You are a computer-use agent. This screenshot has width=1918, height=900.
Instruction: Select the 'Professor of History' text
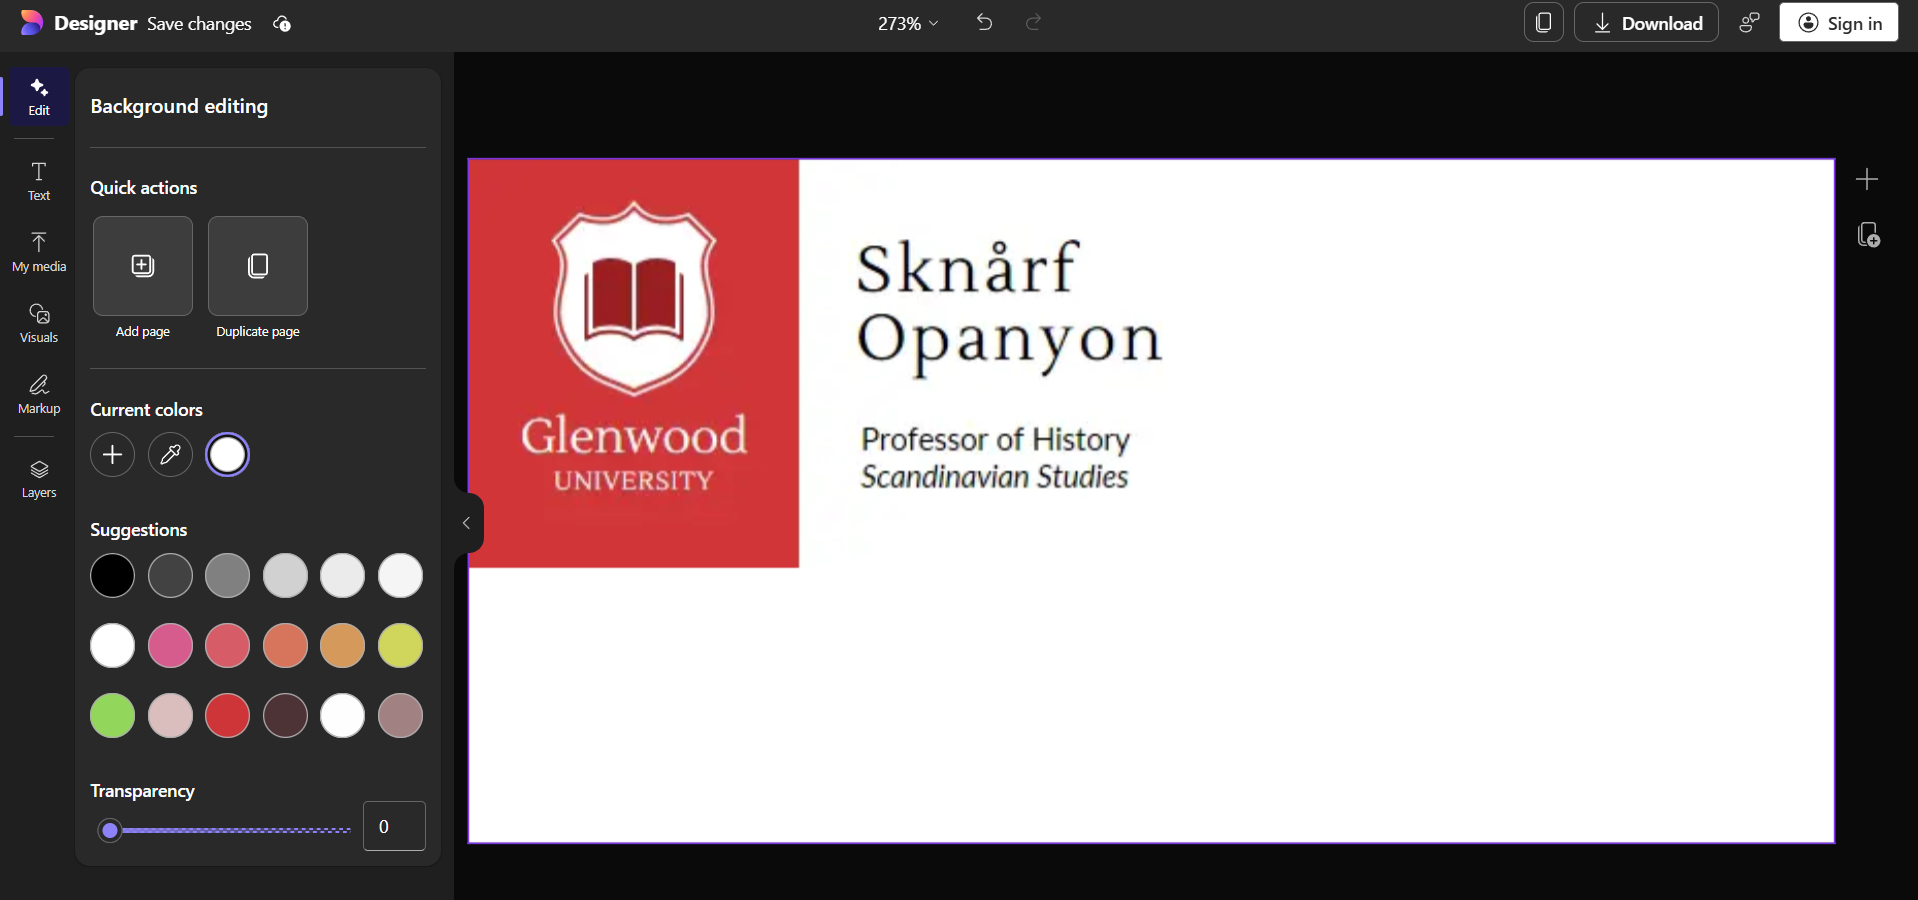tap(996, 439)
